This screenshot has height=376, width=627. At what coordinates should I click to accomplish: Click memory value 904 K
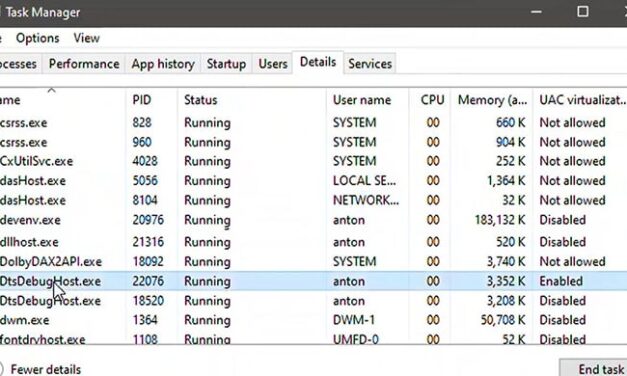(511, 142)
